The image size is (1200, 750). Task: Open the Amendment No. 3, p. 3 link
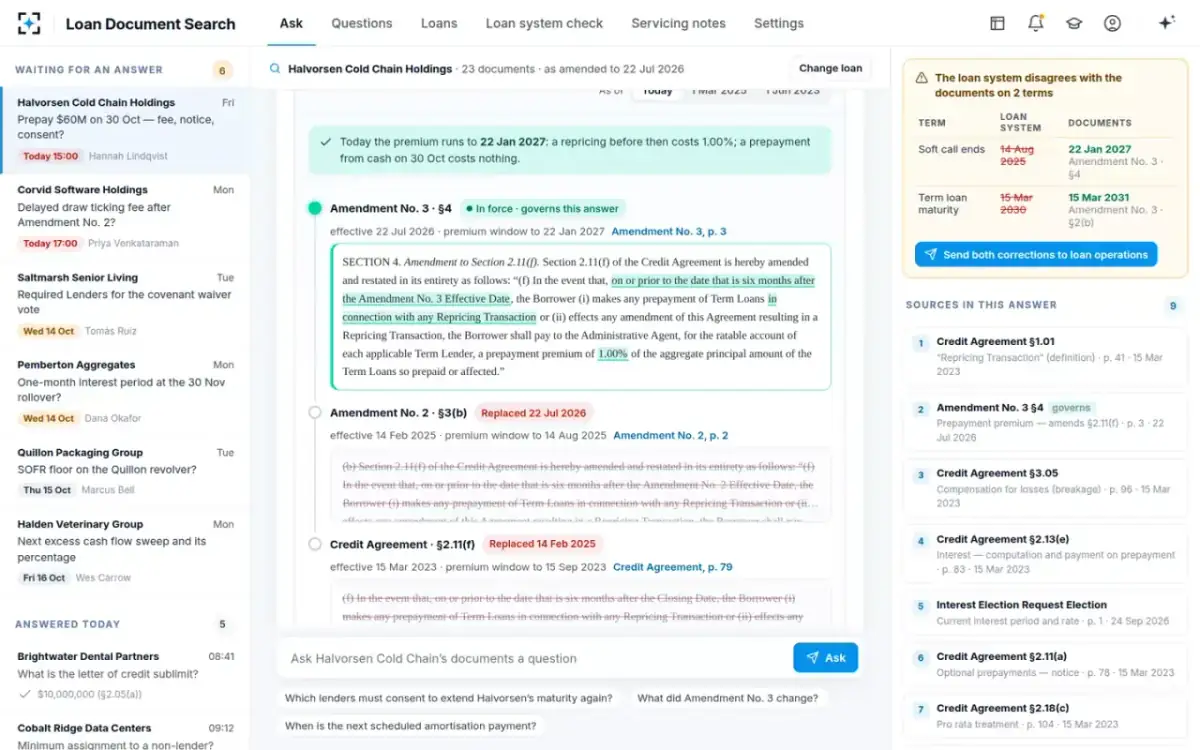[669, 231]
